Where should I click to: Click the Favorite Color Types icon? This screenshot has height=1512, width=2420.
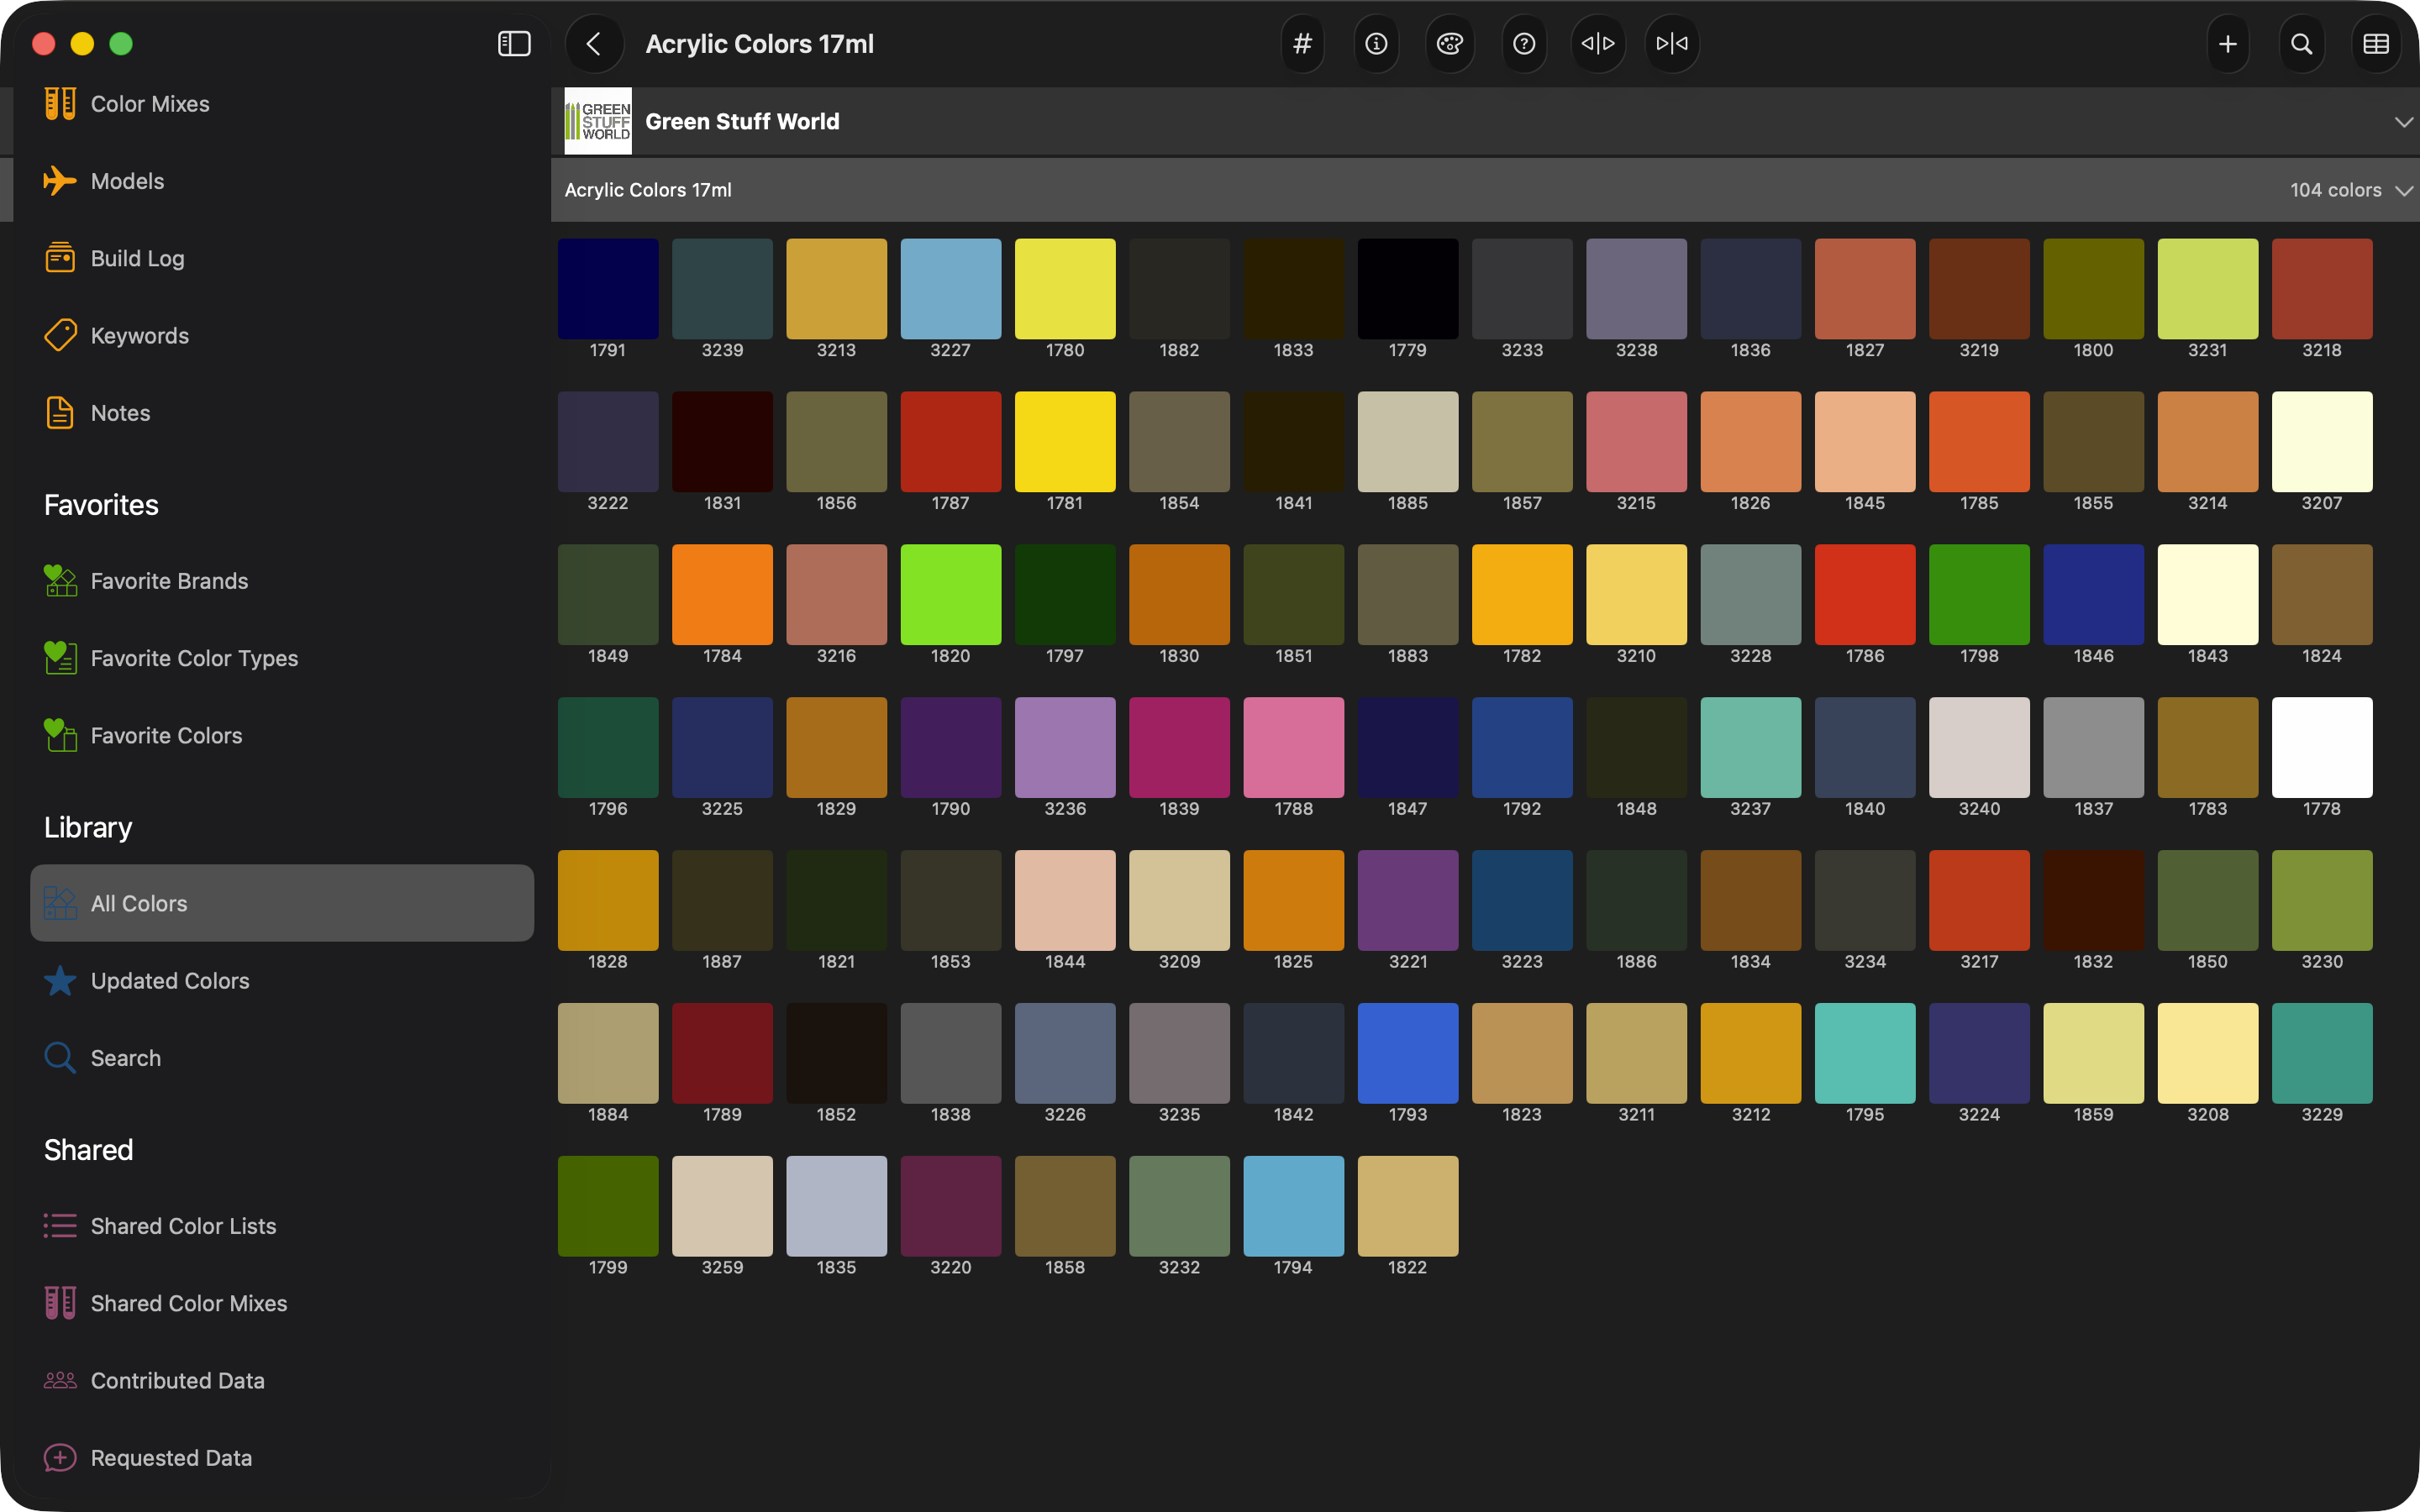60,658
